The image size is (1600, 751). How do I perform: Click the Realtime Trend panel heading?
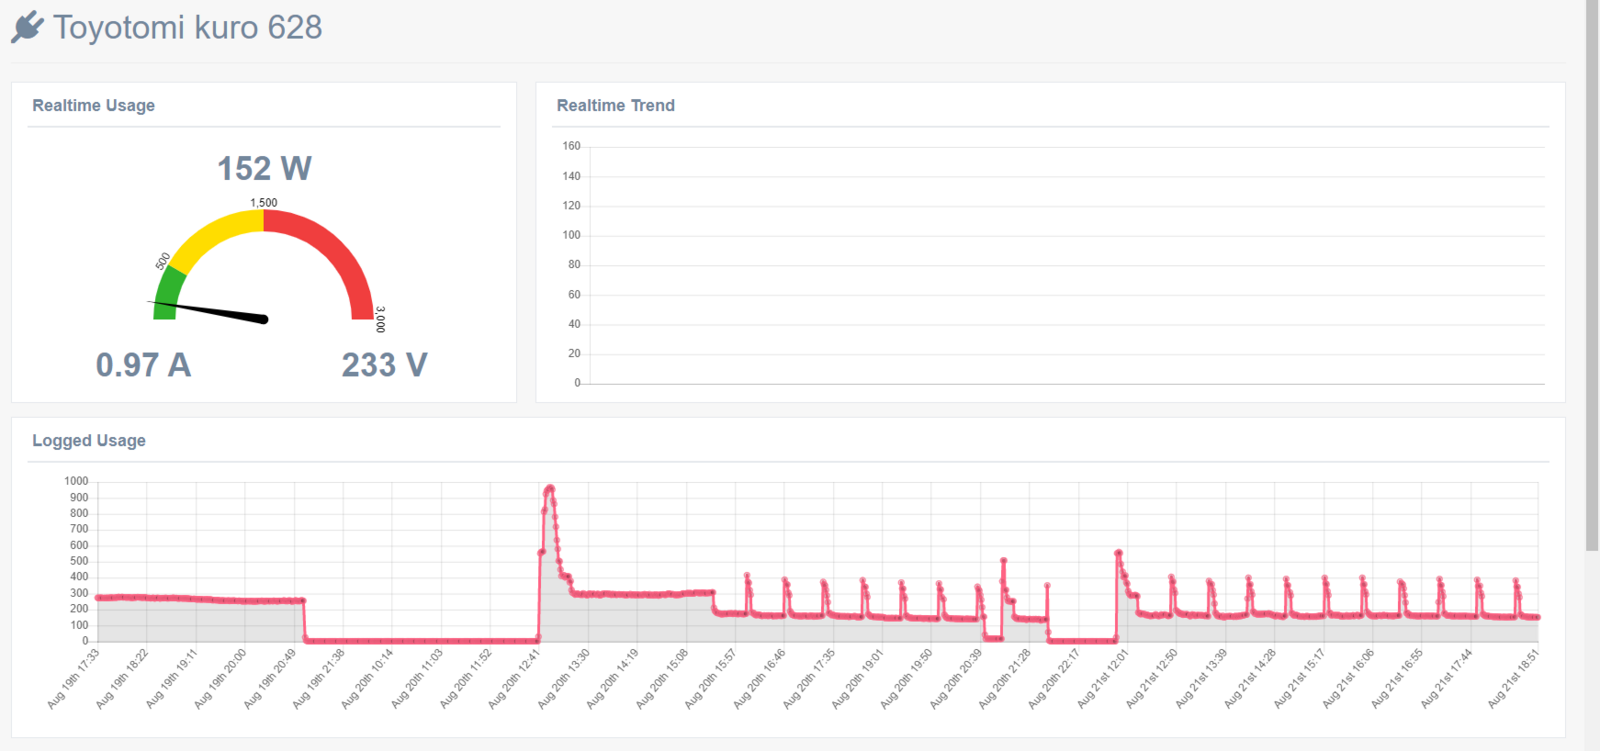click(x=616, y=105)
